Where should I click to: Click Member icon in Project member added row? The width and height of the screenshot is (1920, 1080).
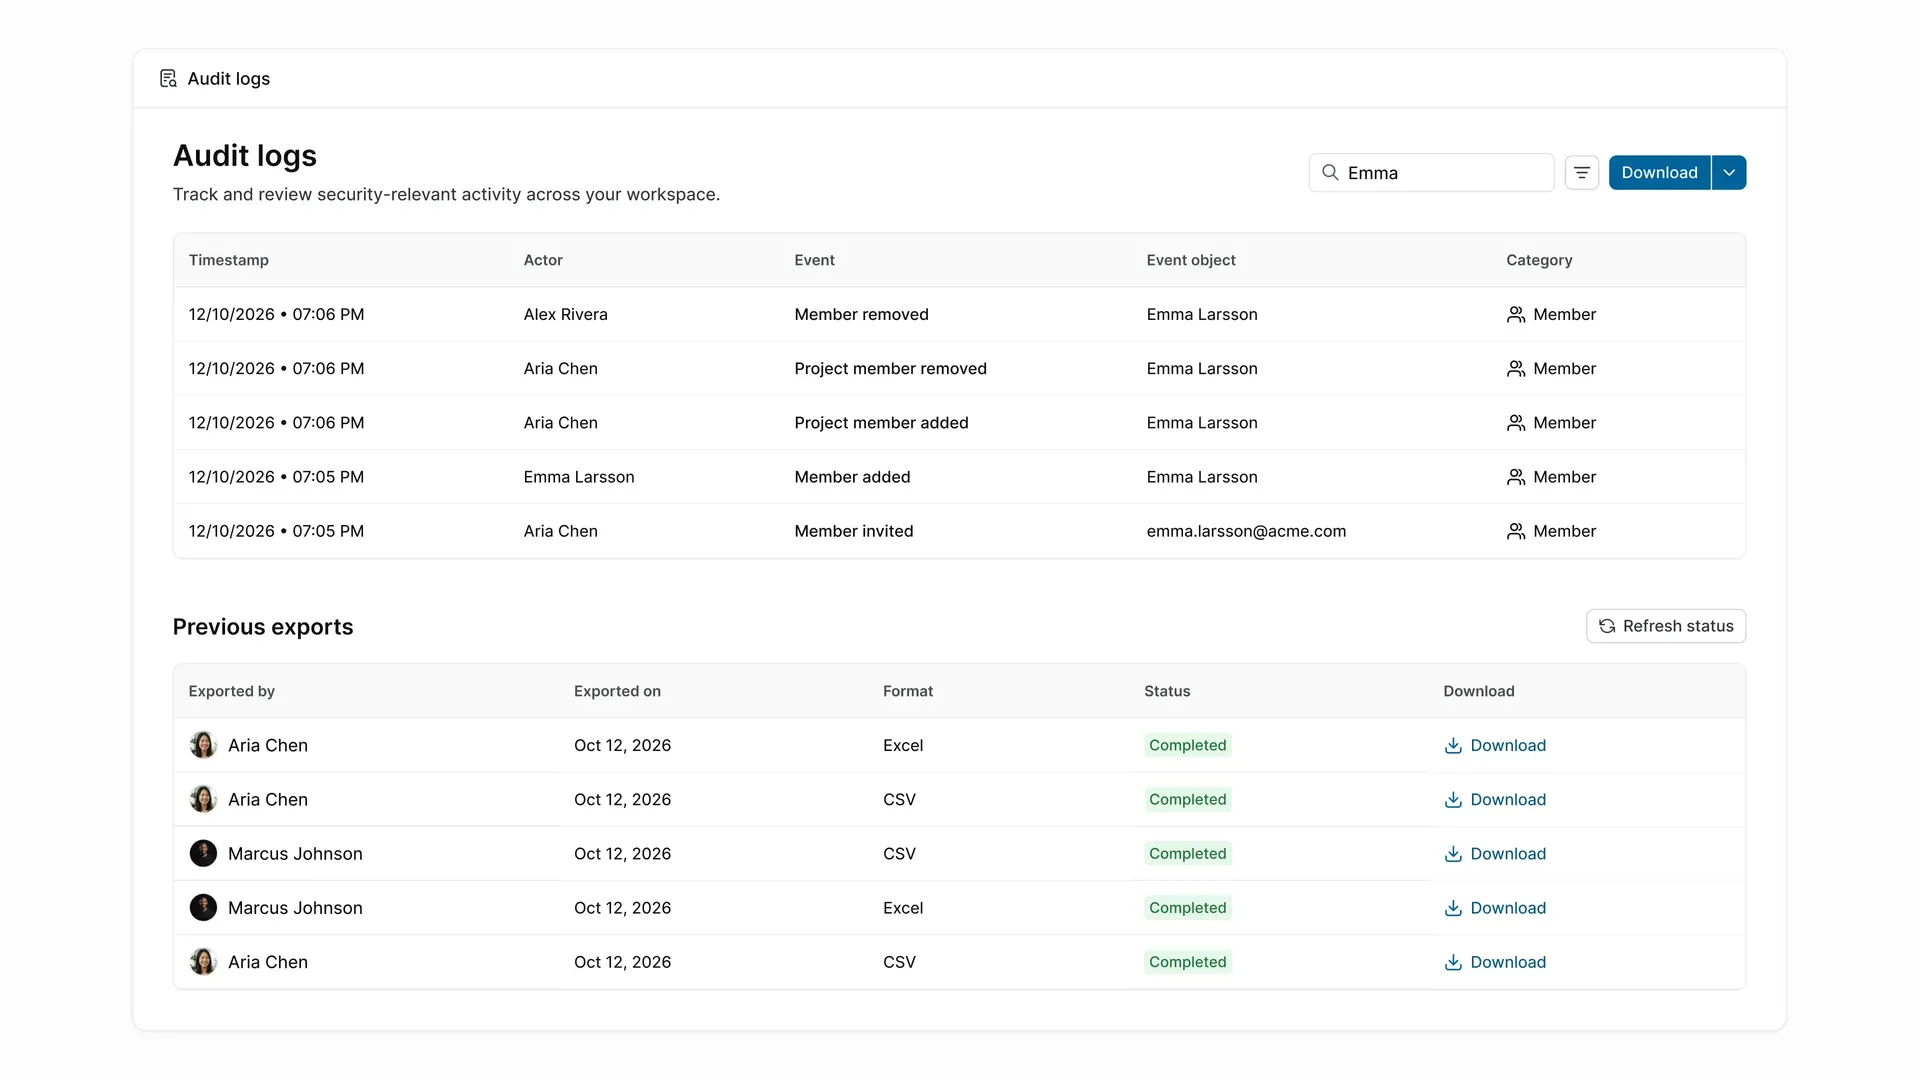pos(1516,422)
